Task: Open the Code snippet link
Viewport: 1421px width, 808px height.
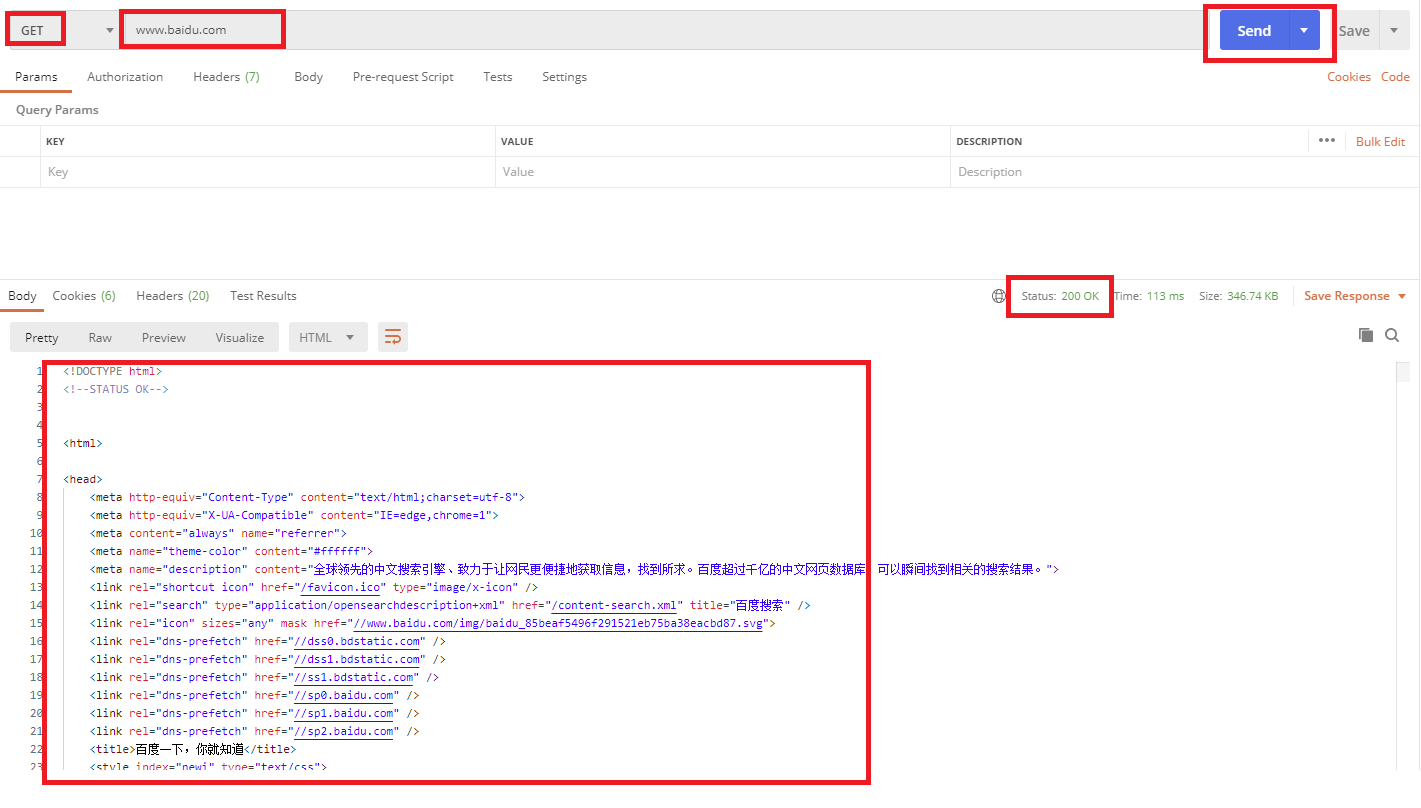Action: 1395,77
